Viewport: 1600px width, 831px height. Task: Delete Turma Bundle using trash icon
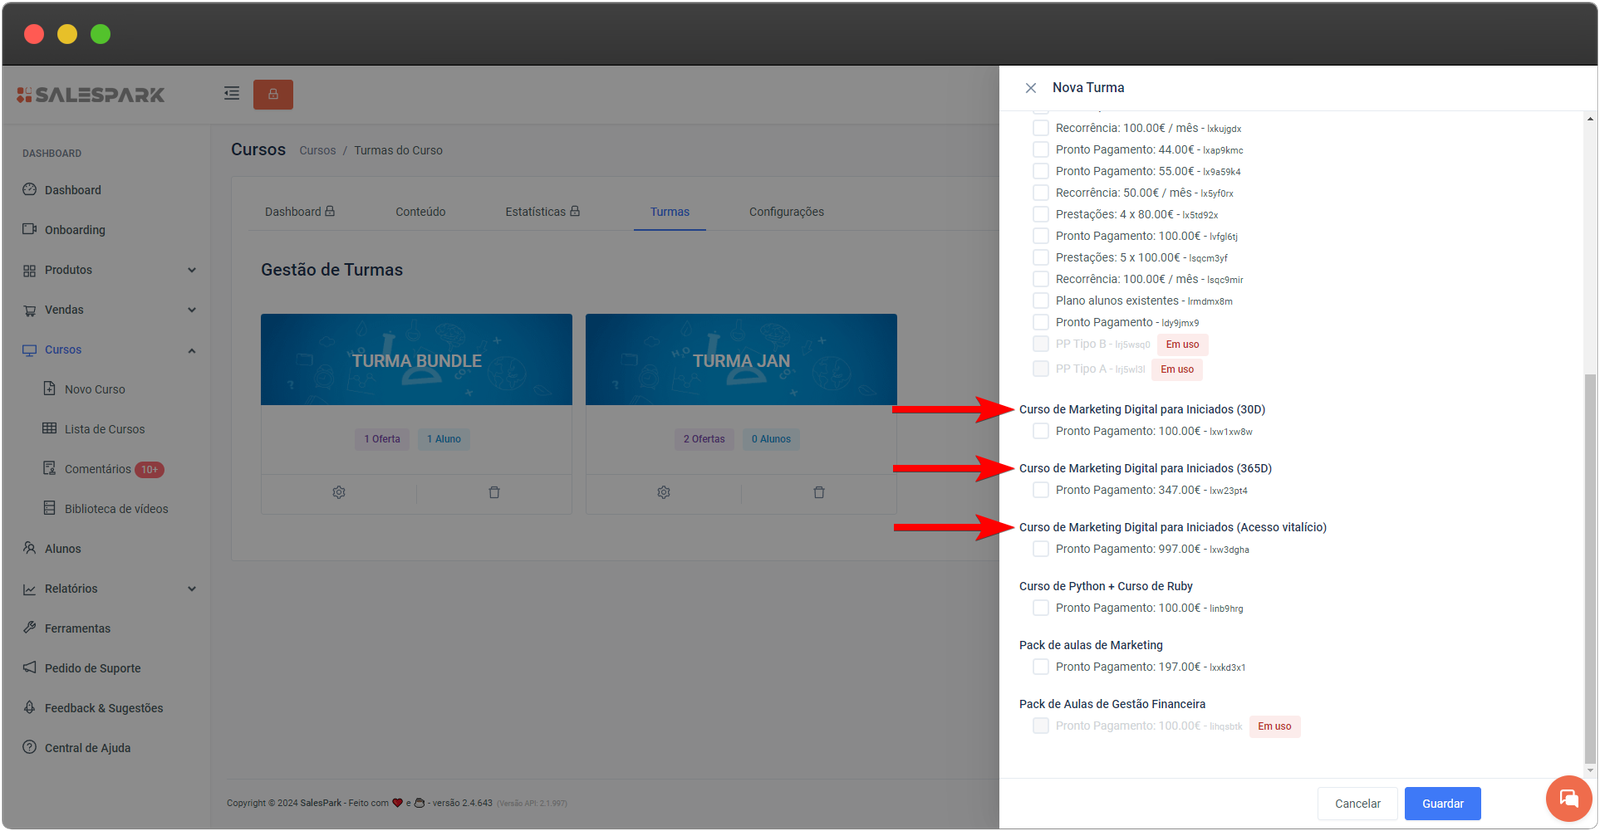coord(494,492)
